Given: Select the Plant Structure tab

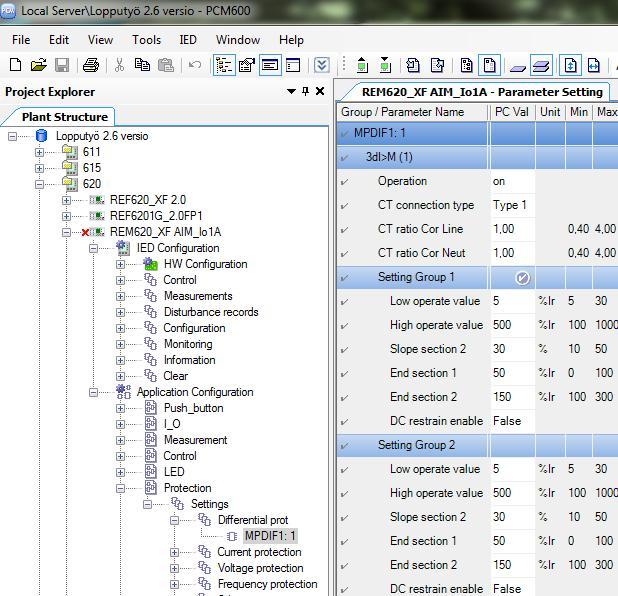Looking at the screenshot, I should [65, 117].
